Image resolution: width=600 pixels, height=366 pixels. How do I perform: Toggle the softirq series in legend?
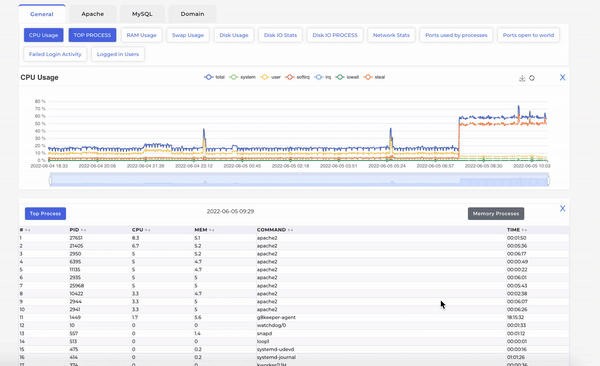[298, 77]
